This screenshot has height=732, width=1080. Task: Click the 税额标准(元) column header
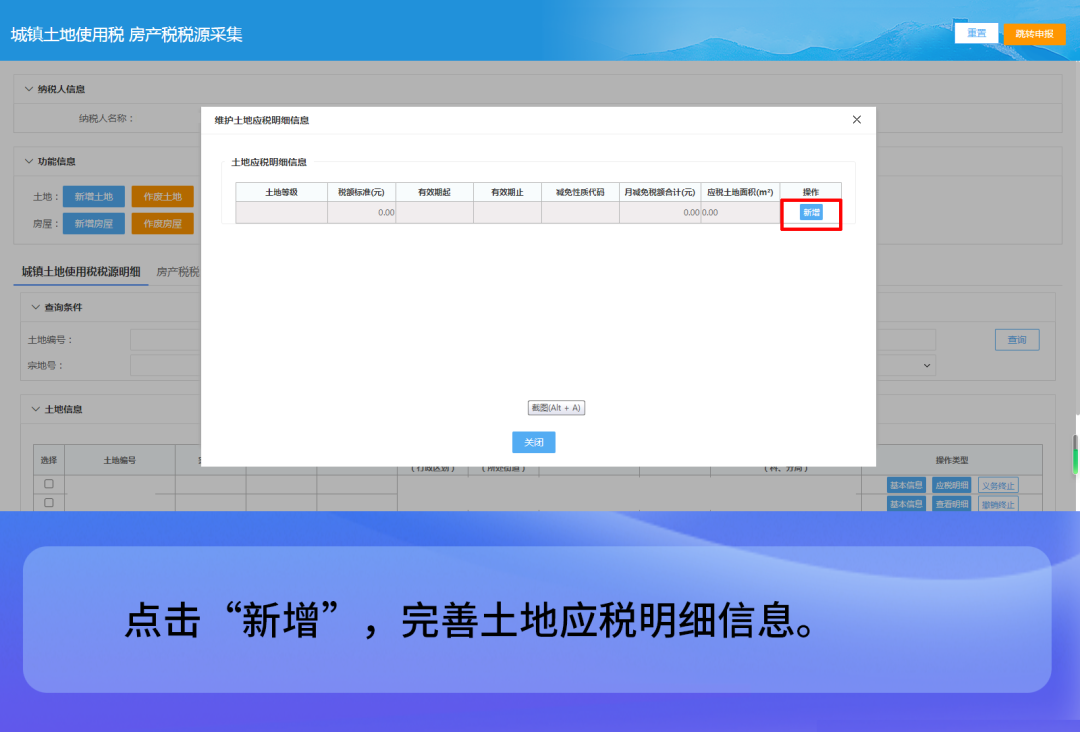361,192
